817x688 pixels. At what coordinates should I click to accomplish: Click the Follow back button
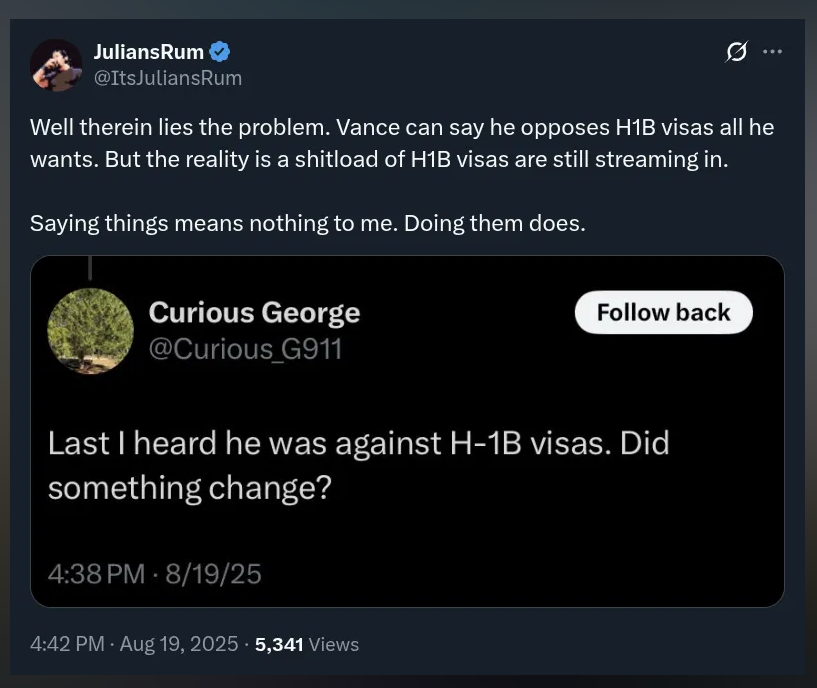(x=663, y=313)
